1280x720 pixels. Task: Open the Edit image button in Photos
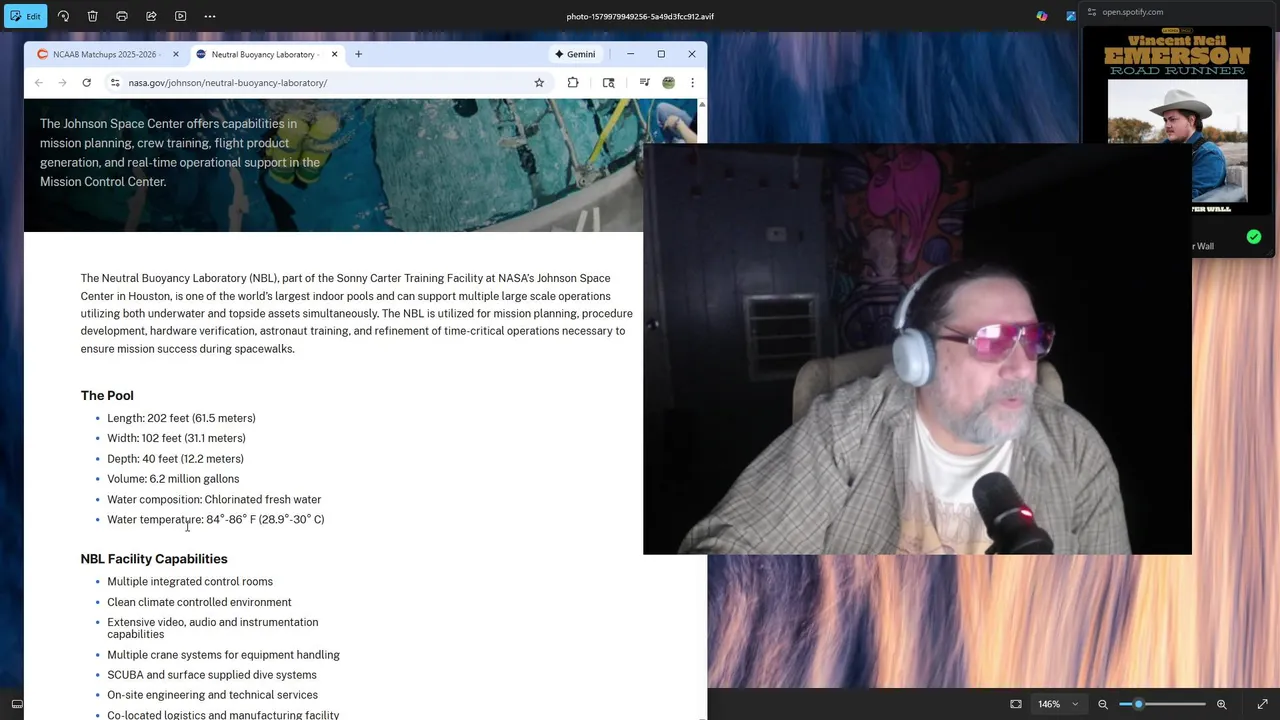click(x=25, y=16)
